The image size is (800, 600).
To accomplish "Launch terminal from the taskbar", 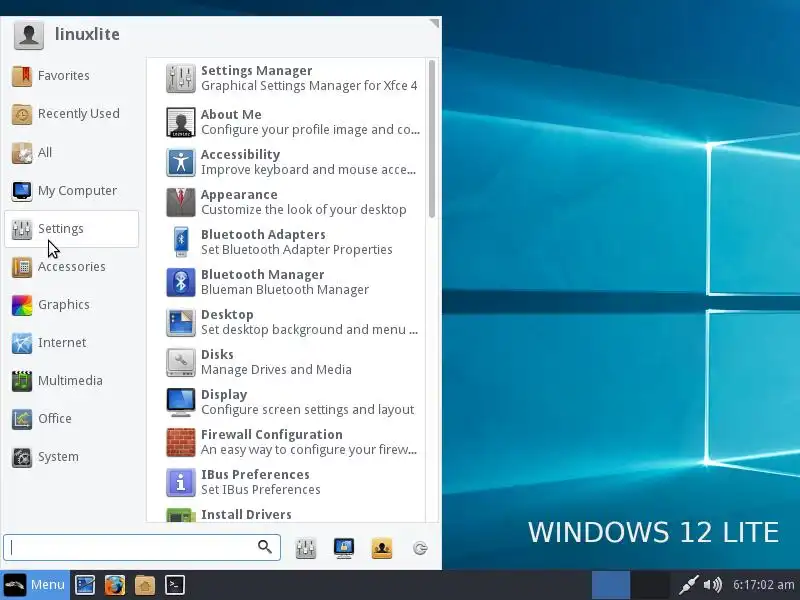I will pos(174,585).
